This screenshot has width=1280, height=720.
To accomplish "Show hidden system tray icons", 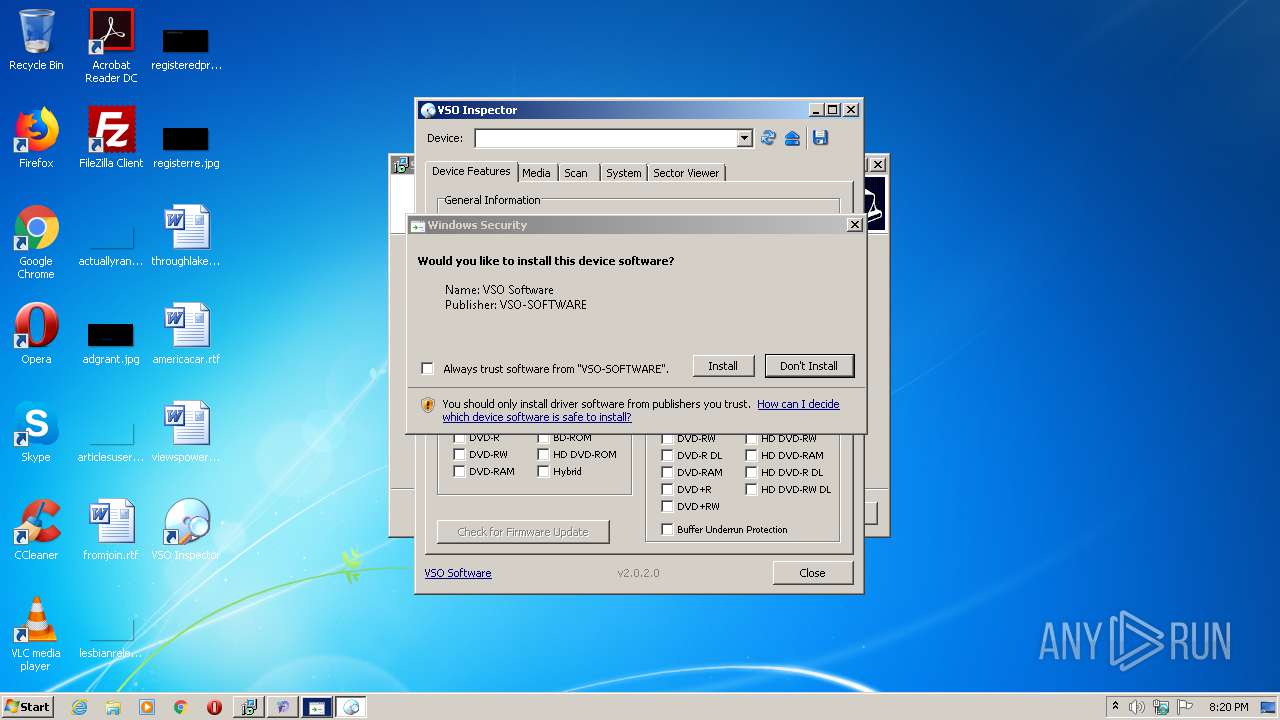I will coord(1115,707).
